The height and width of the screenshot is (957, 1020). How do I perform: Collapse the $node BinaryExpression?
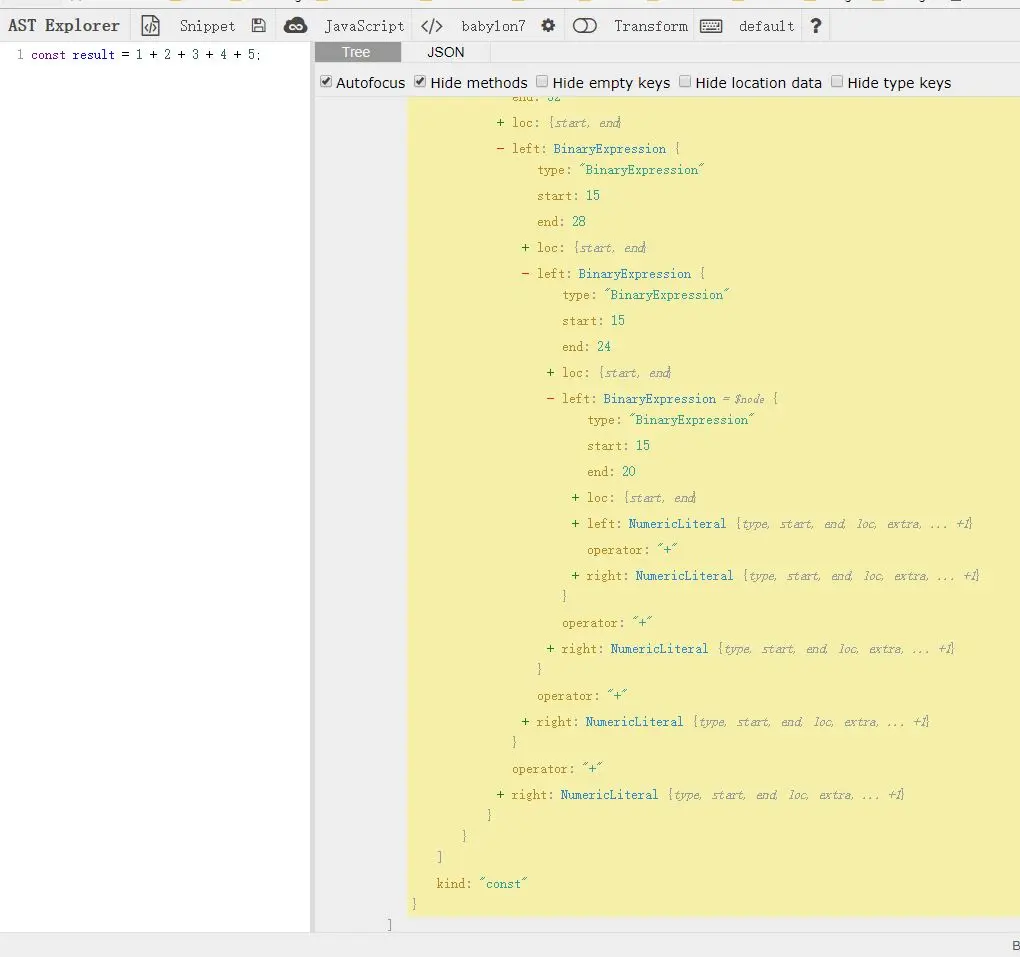pos(550,398)
